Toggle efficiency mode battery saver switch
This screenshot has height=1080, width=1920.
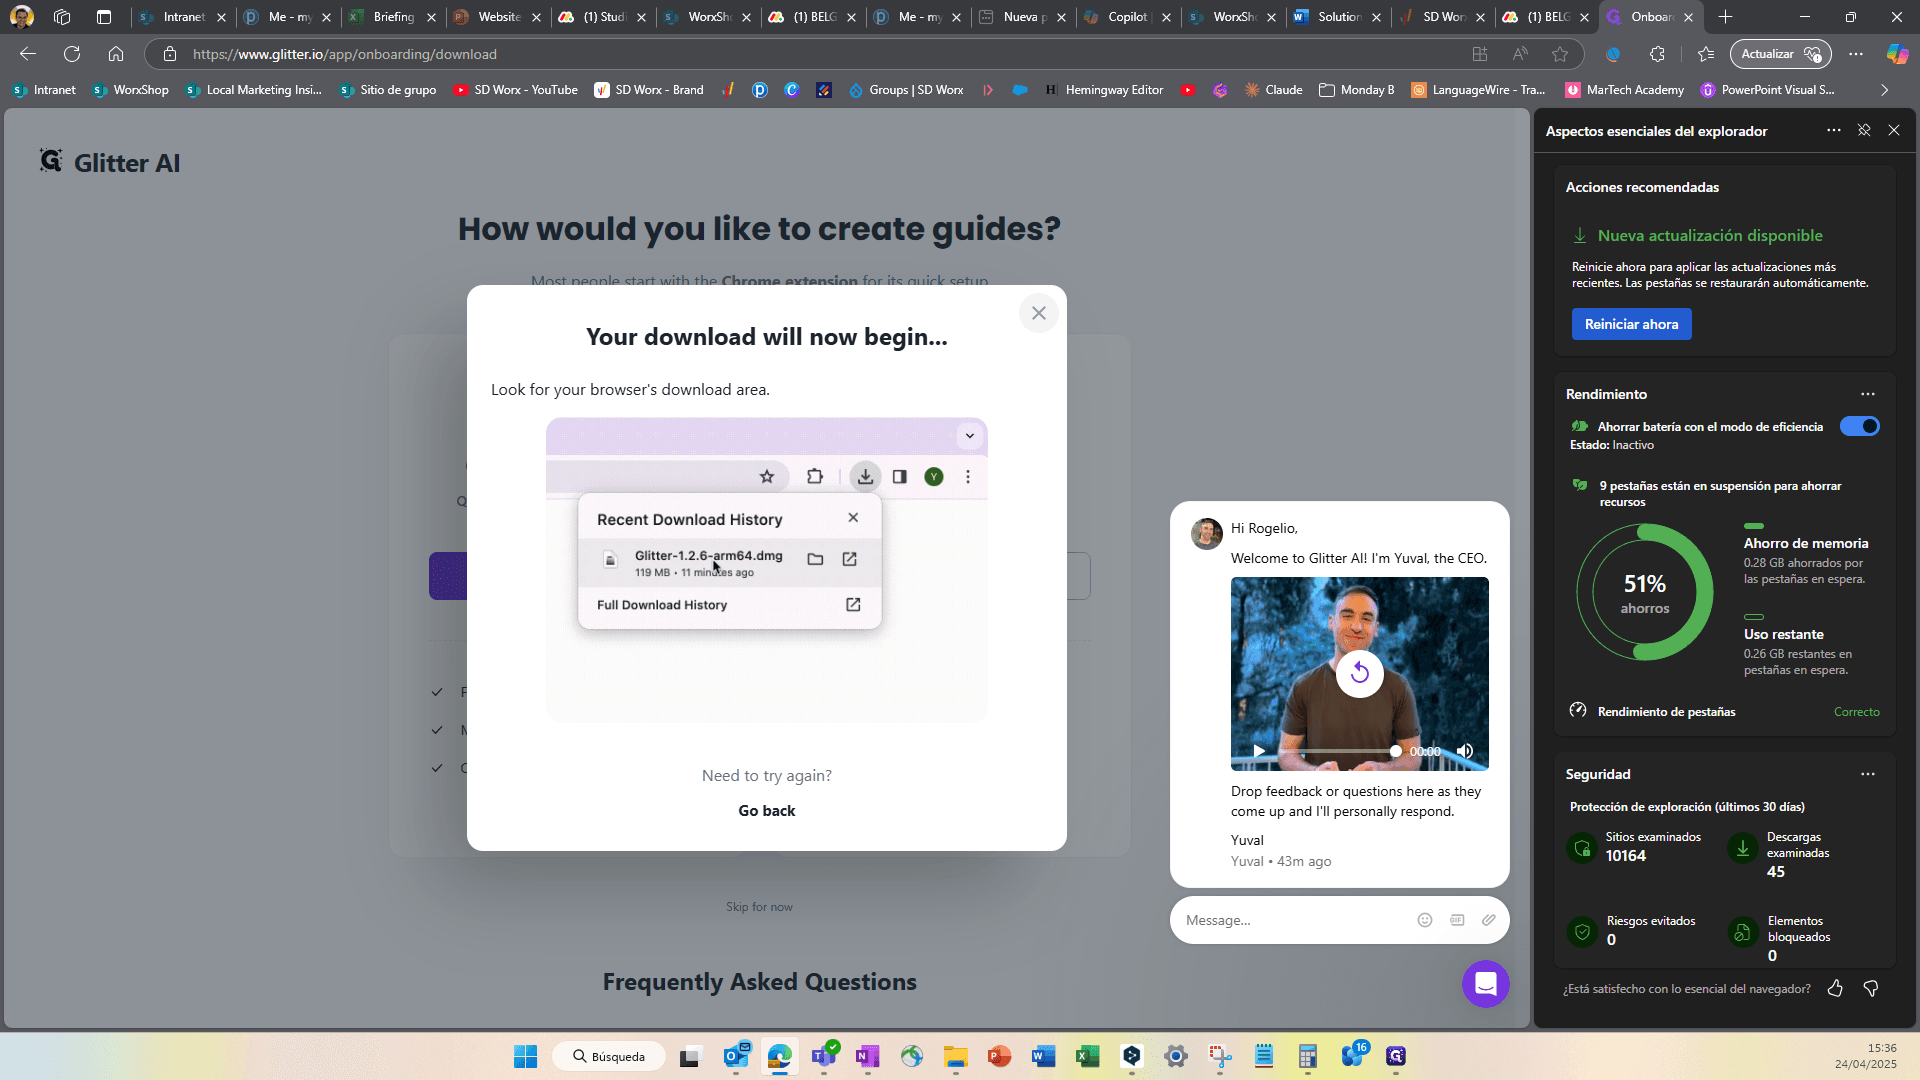[1859, 427]
